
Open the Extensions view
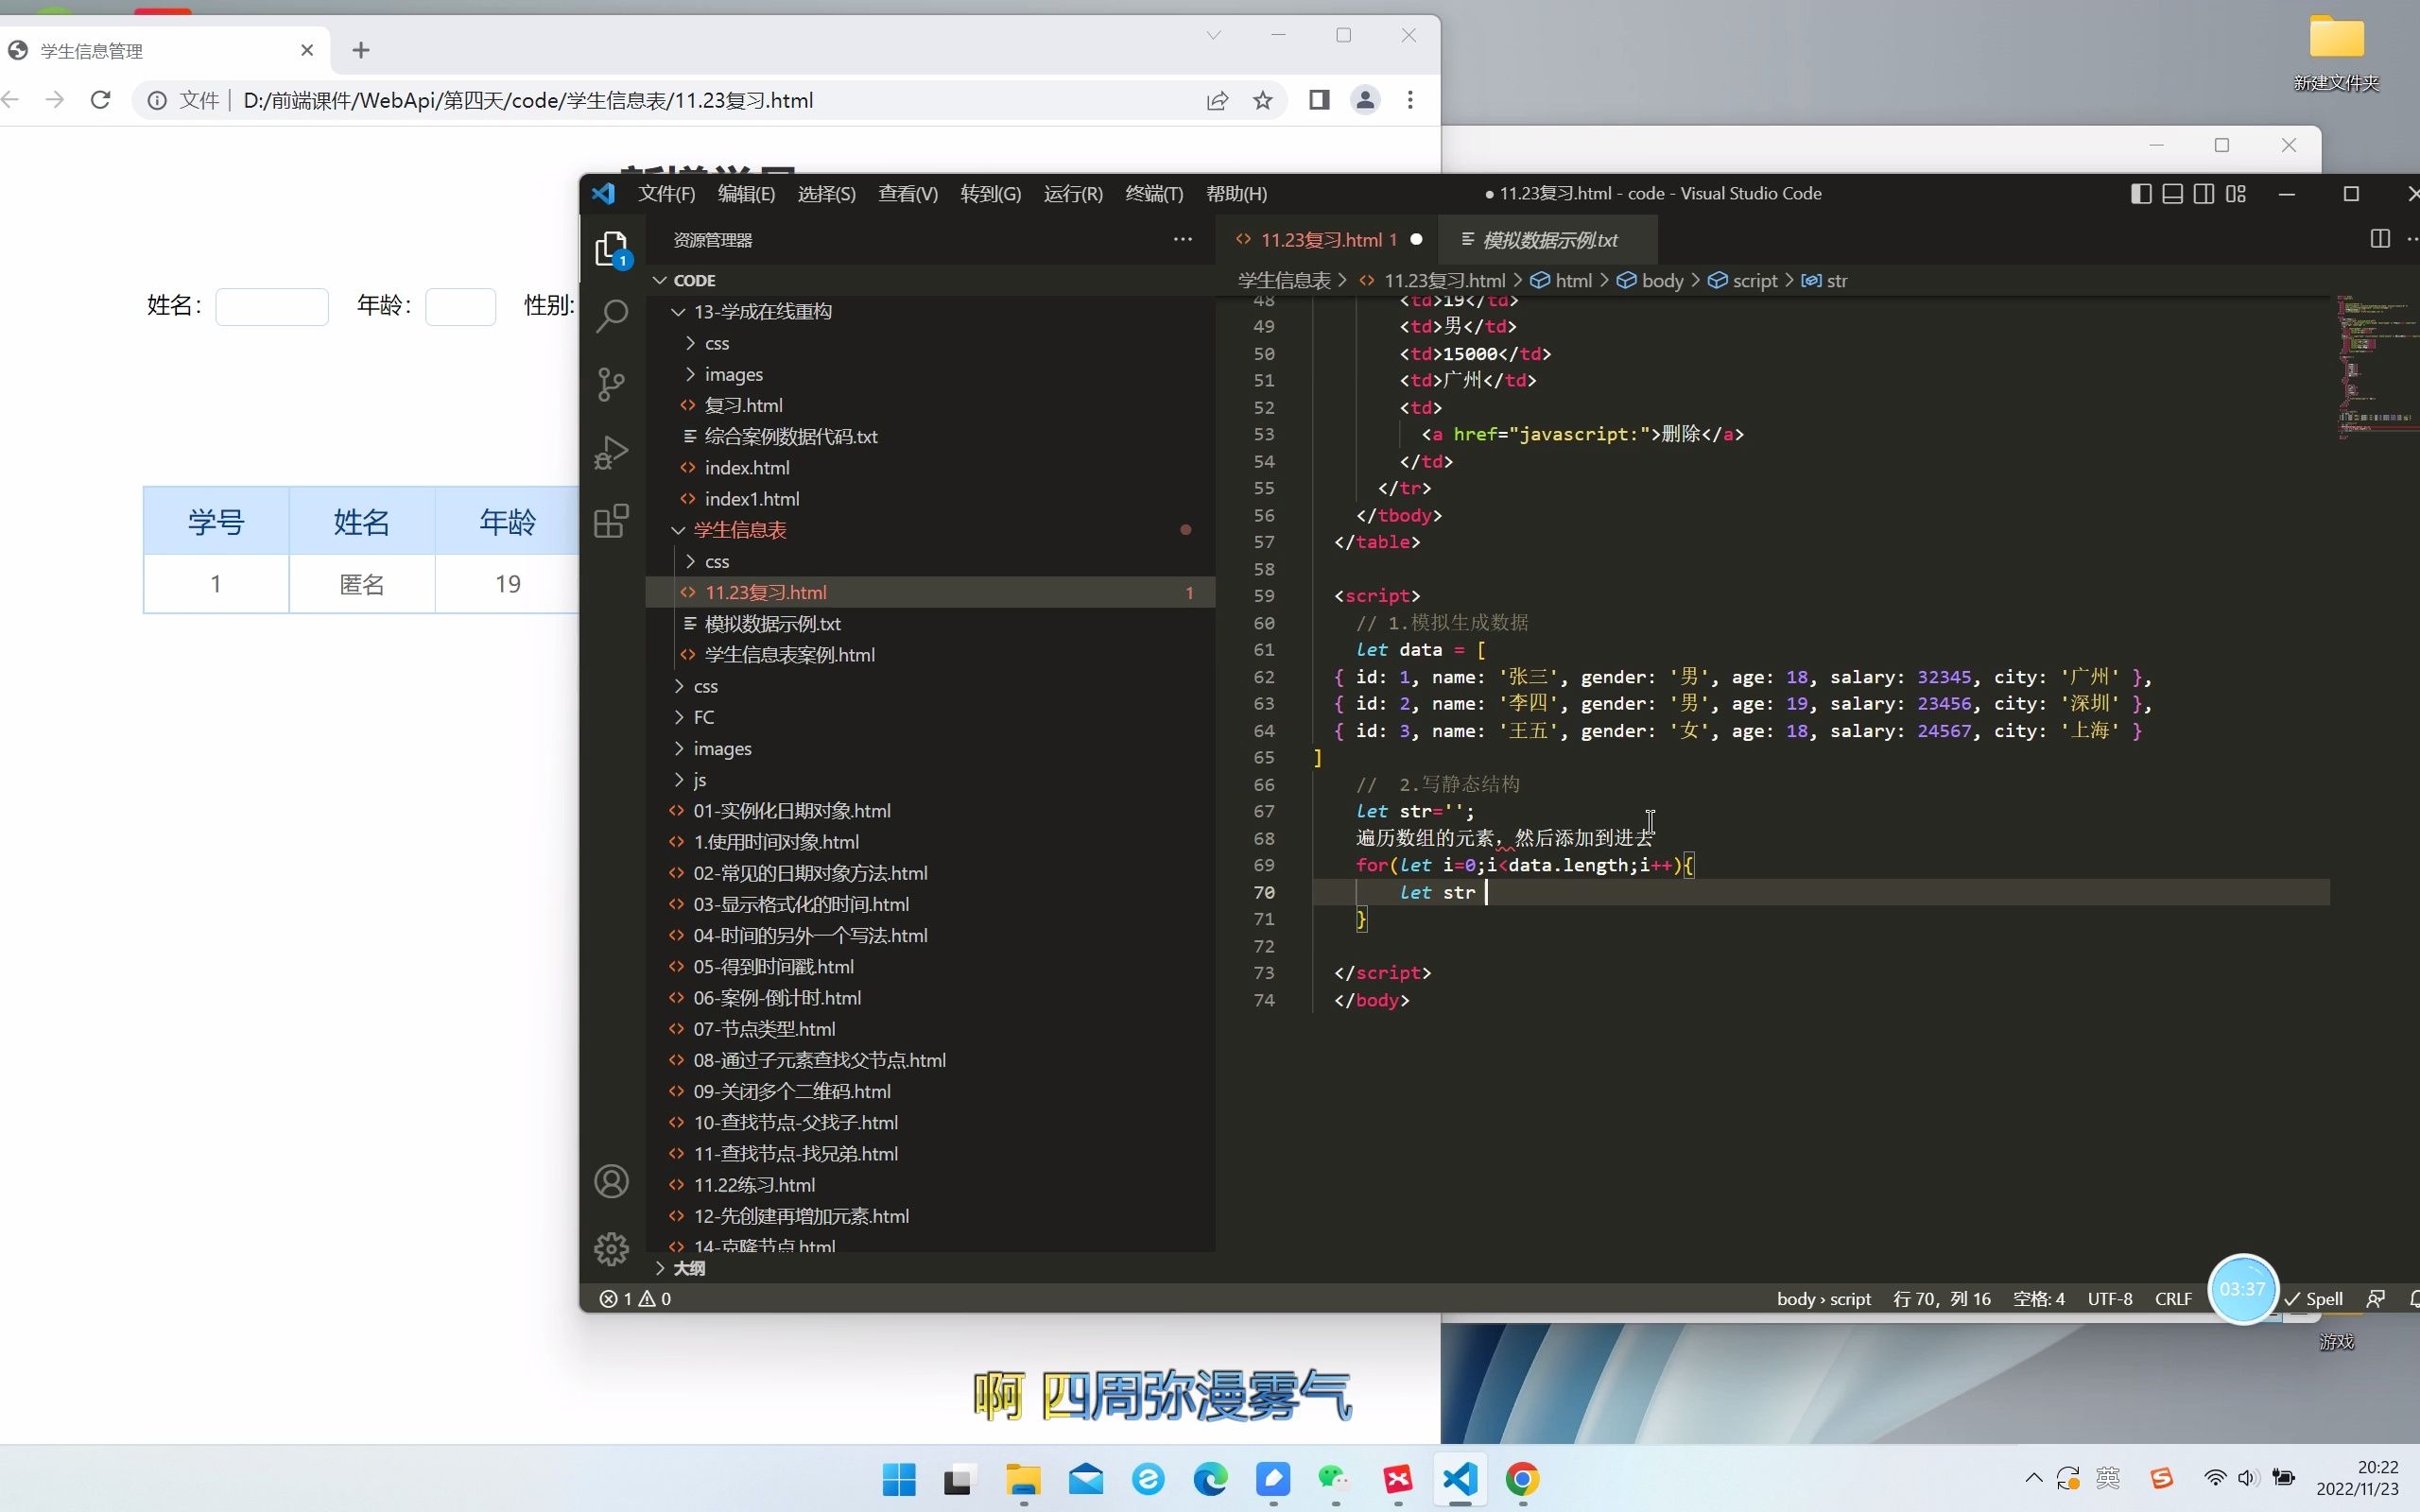611,520
